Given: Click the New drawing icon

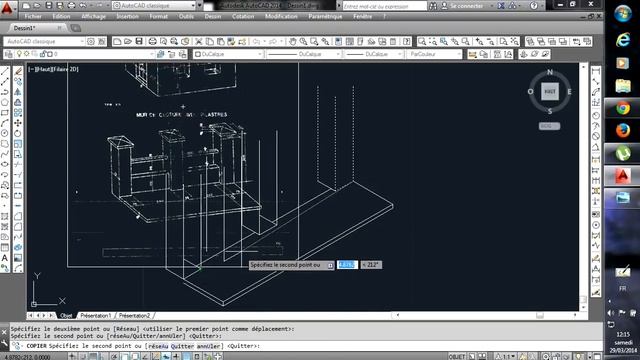Looking at the screenshot, I should (117, 41).
